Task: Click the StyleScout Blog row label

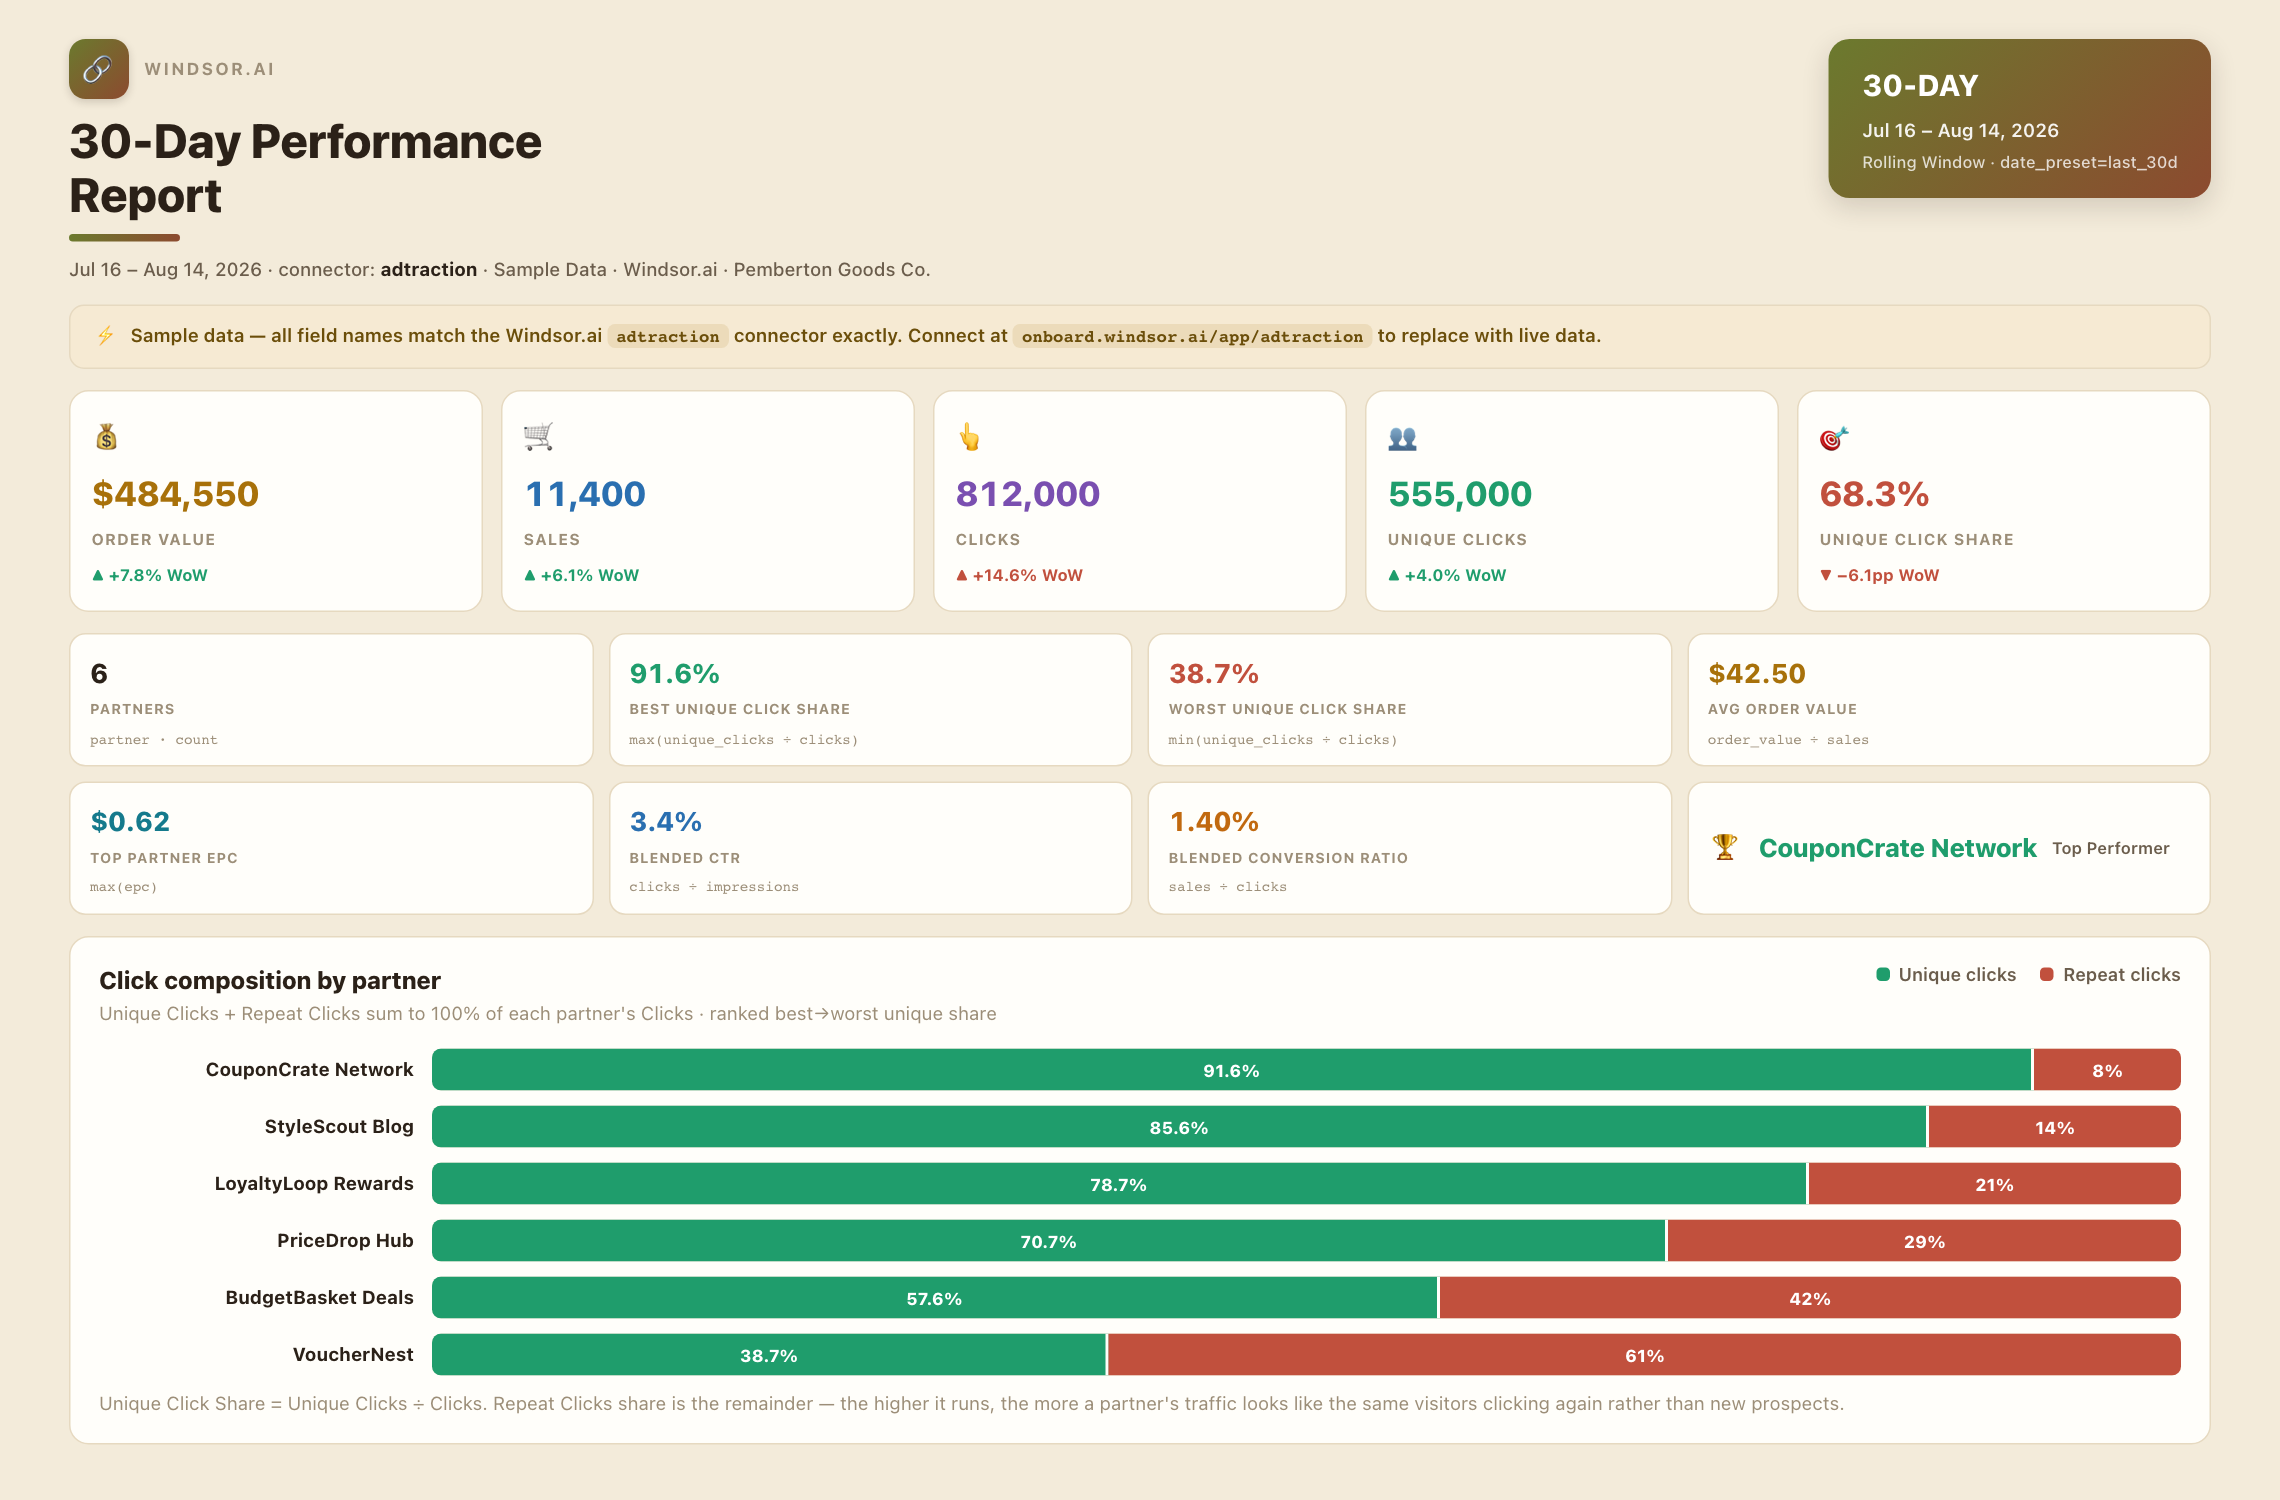Action: click(339, 1126)
